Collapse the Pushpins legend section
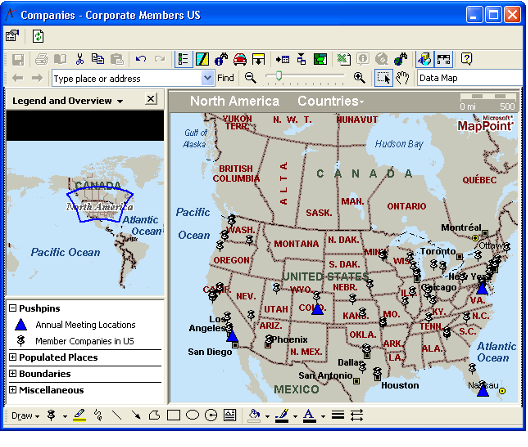Image resolution: width=528 pixels, height=447 pixels. (13, 308)
